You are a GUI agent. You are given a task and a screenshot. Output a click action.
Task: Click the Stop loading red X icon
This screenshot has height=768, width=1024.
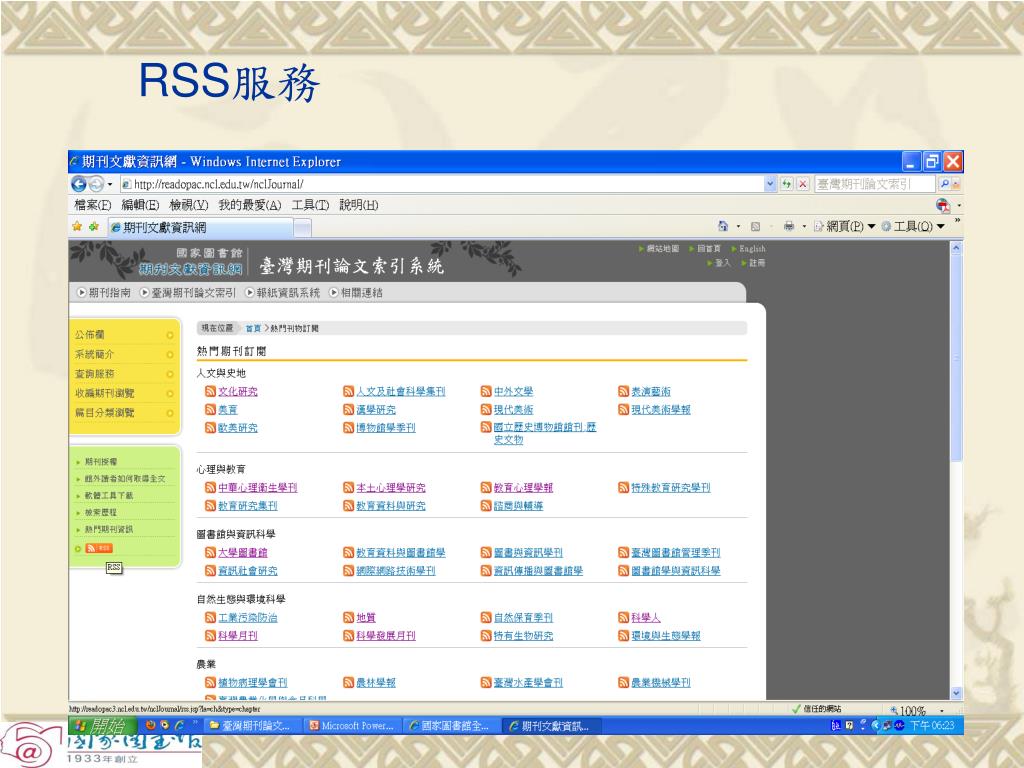(x=803, y=184)
